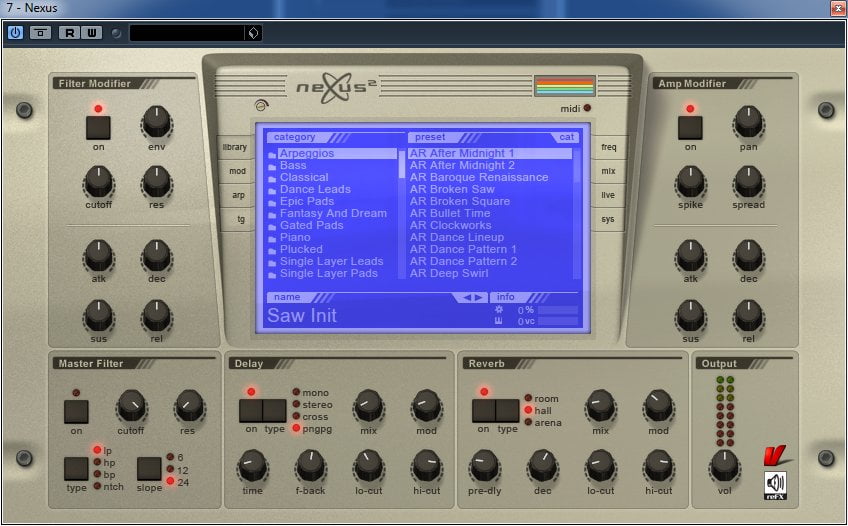Click the Delay time knob

252,466
